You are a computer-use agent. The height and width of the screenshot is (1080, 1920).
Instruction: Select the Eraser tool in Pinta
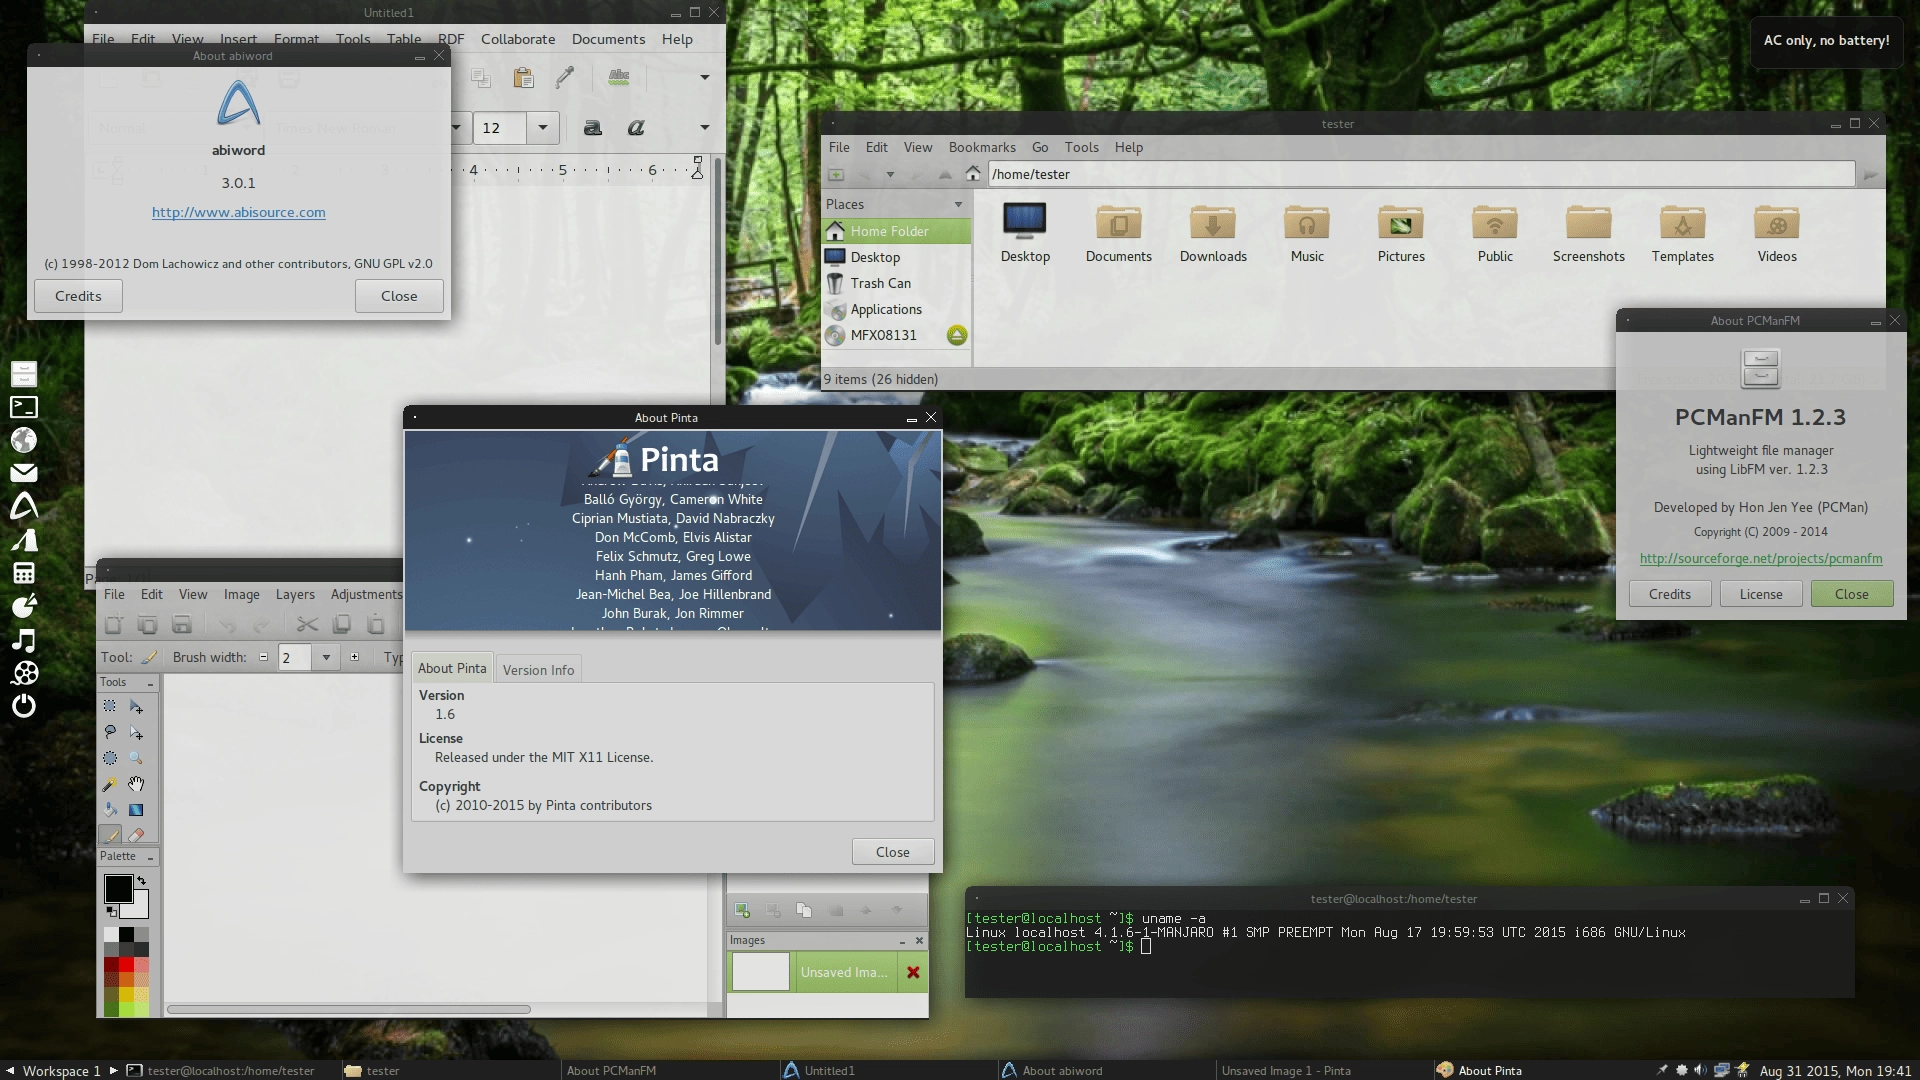[x=136, y=835]
